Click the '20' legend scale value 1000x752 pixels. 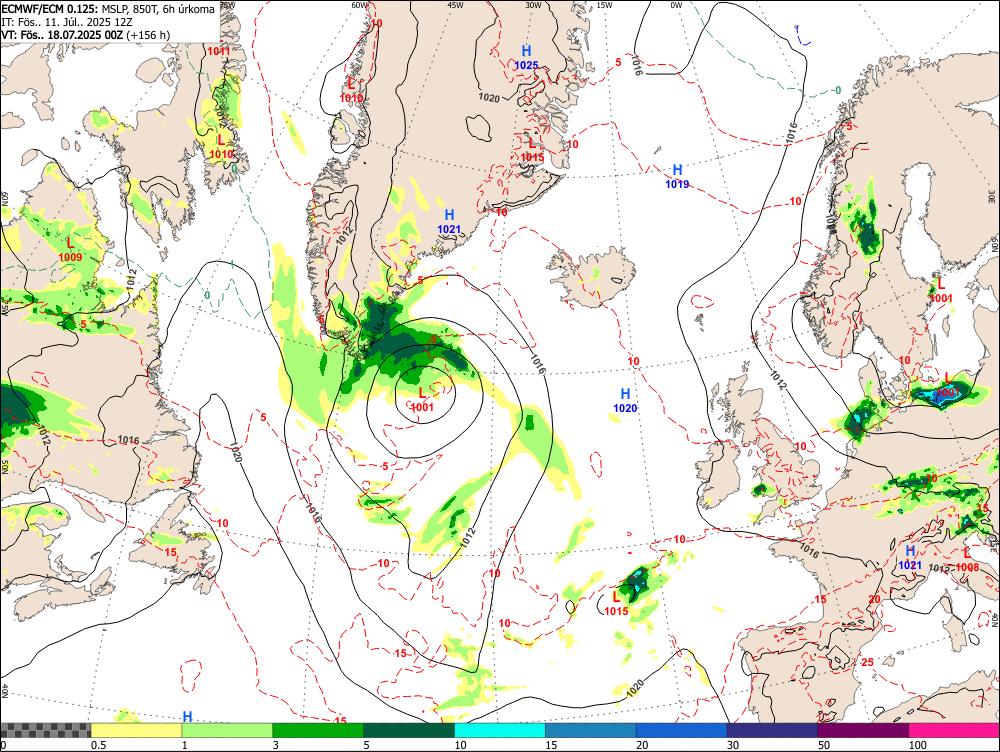pos(642,745)
